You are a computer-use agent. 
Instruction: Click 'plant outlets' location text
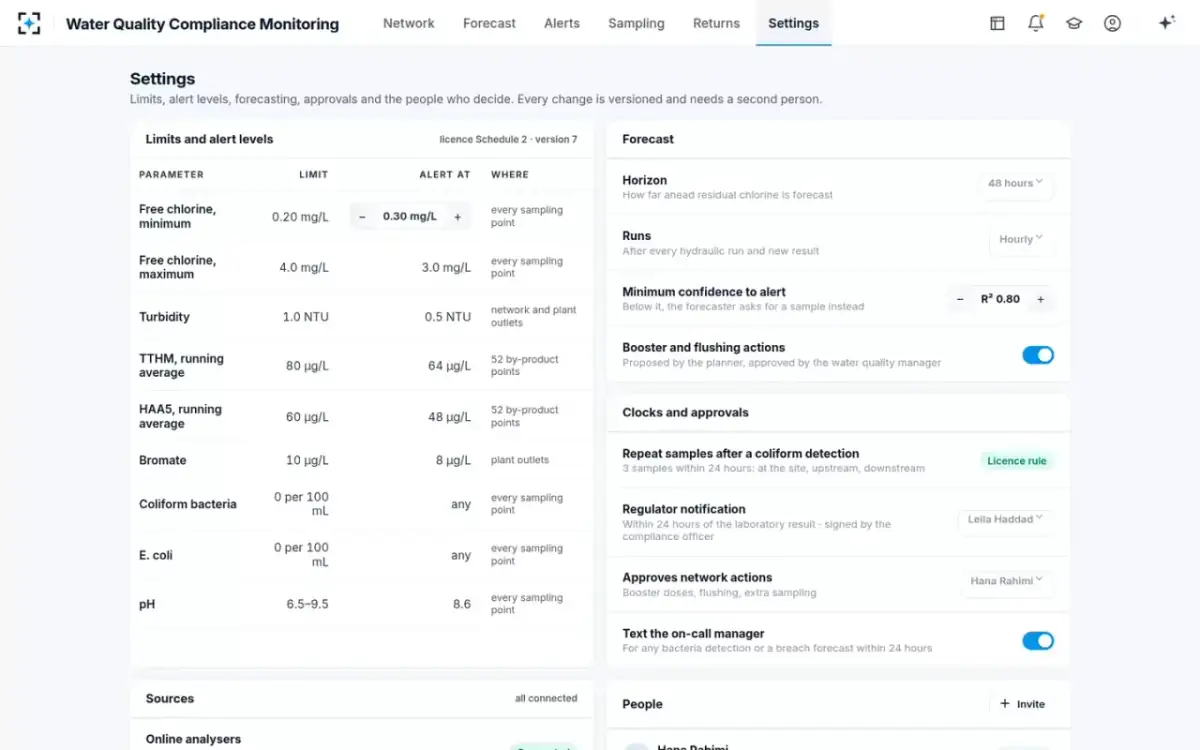pyautogui.click(x=520, y=461)
